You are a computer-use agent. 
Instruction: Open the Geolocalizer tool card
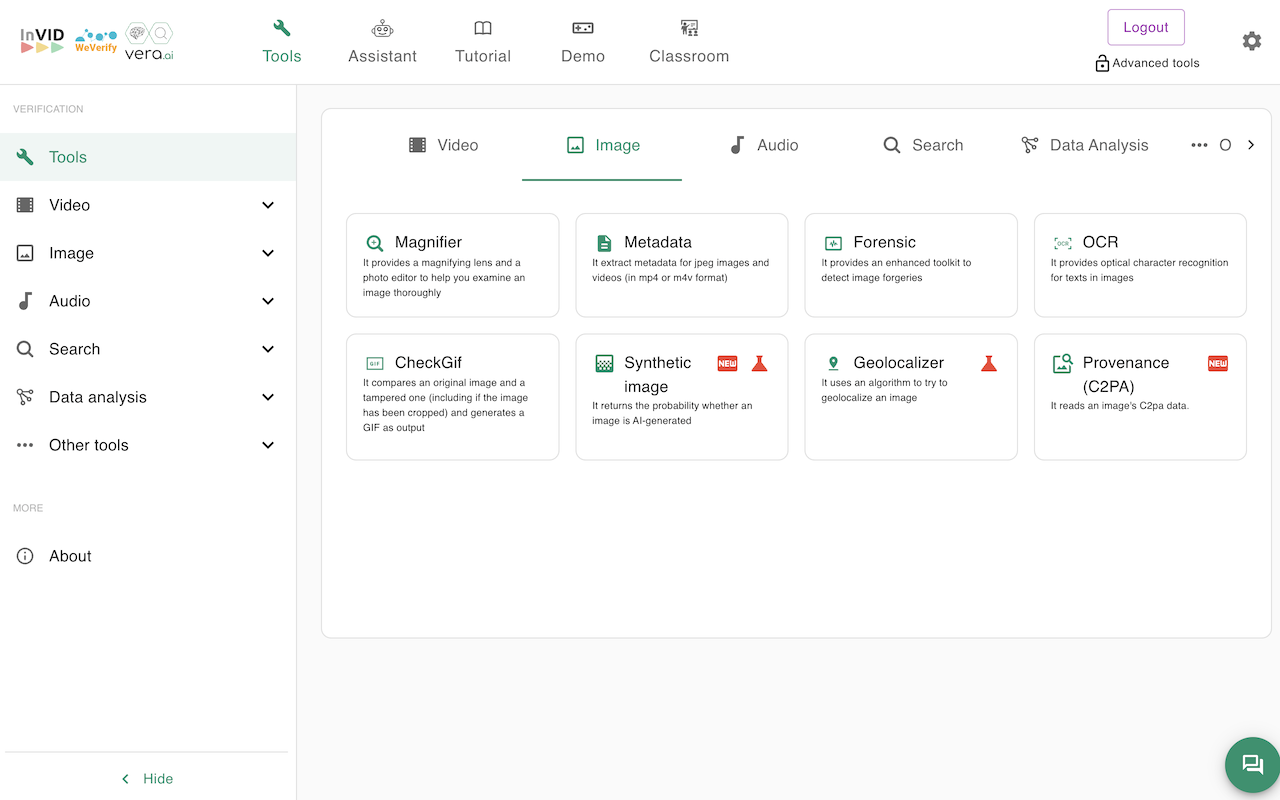pos(911,397)
